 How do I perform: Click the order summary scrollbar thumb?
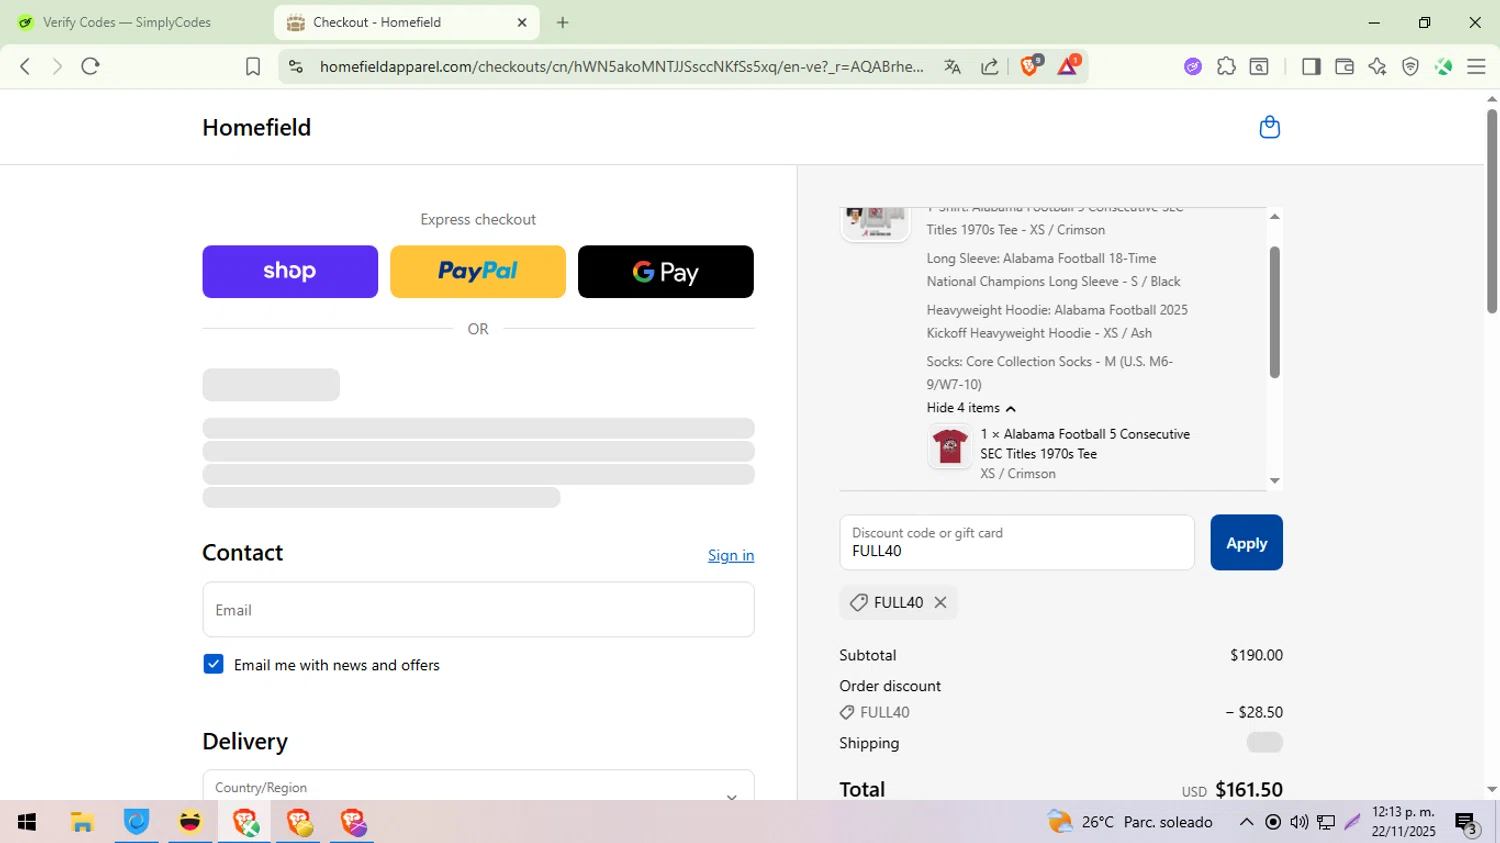[x=1274, y=312]
